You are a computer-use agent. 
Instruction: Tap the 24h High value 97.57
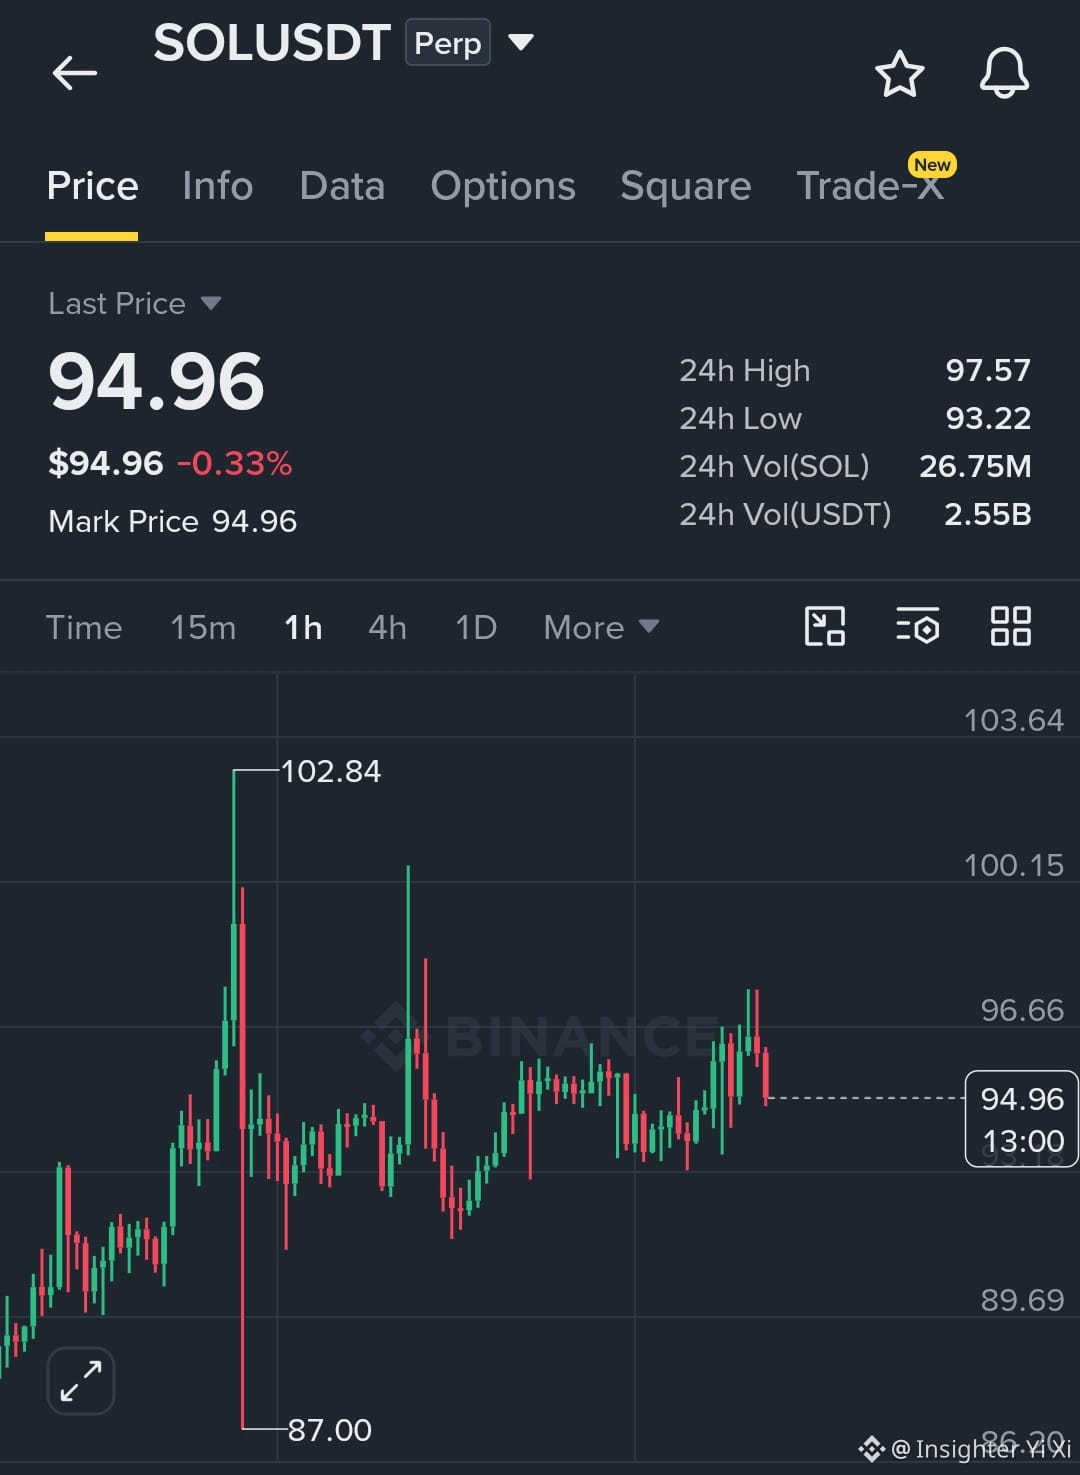point(988,370)
